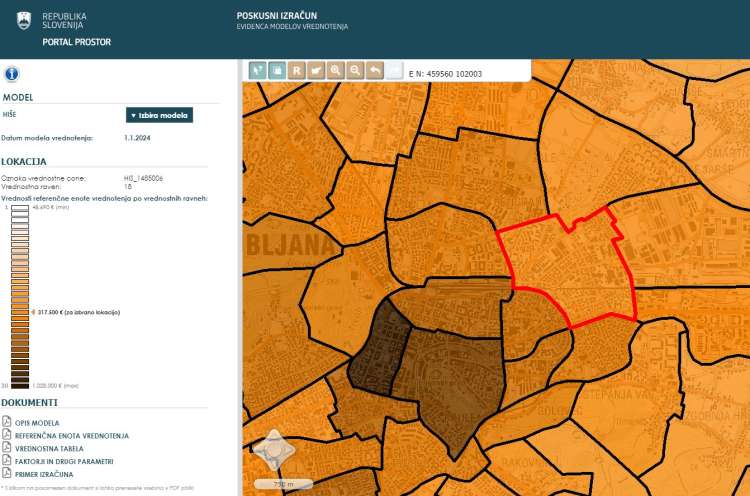Open the REFERENČNA ENOTA VREDNOTENJA document
This screenshot has width=750, height=496.
click(72, 436)
